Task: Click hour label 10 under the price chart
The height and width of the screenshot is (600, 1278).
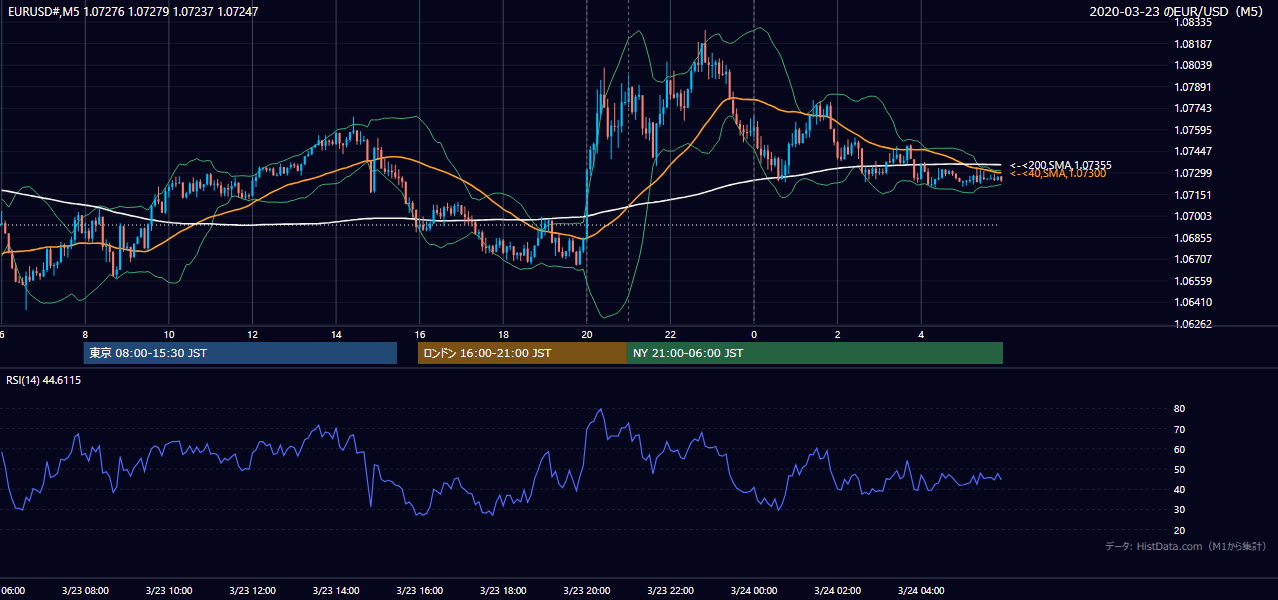Action: [169, 334]
